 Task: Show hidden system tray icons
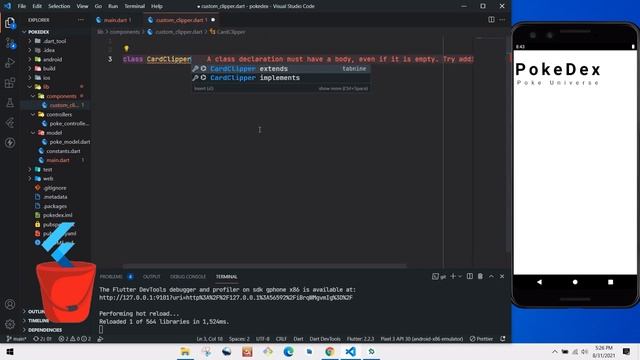click(554, 351)
